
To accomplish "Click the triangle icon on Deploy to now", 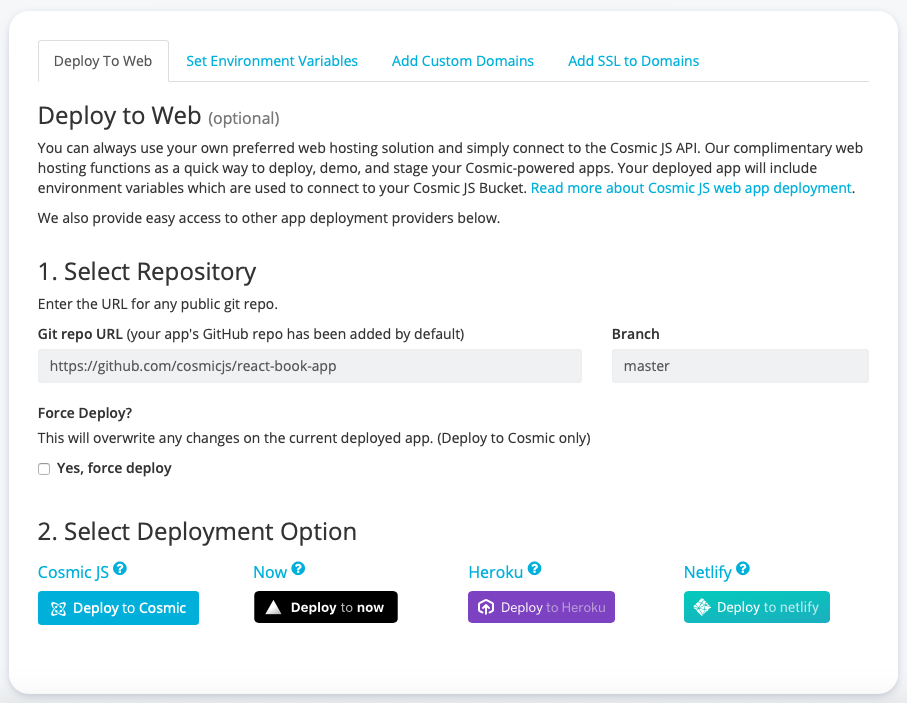I will (274, 606).
